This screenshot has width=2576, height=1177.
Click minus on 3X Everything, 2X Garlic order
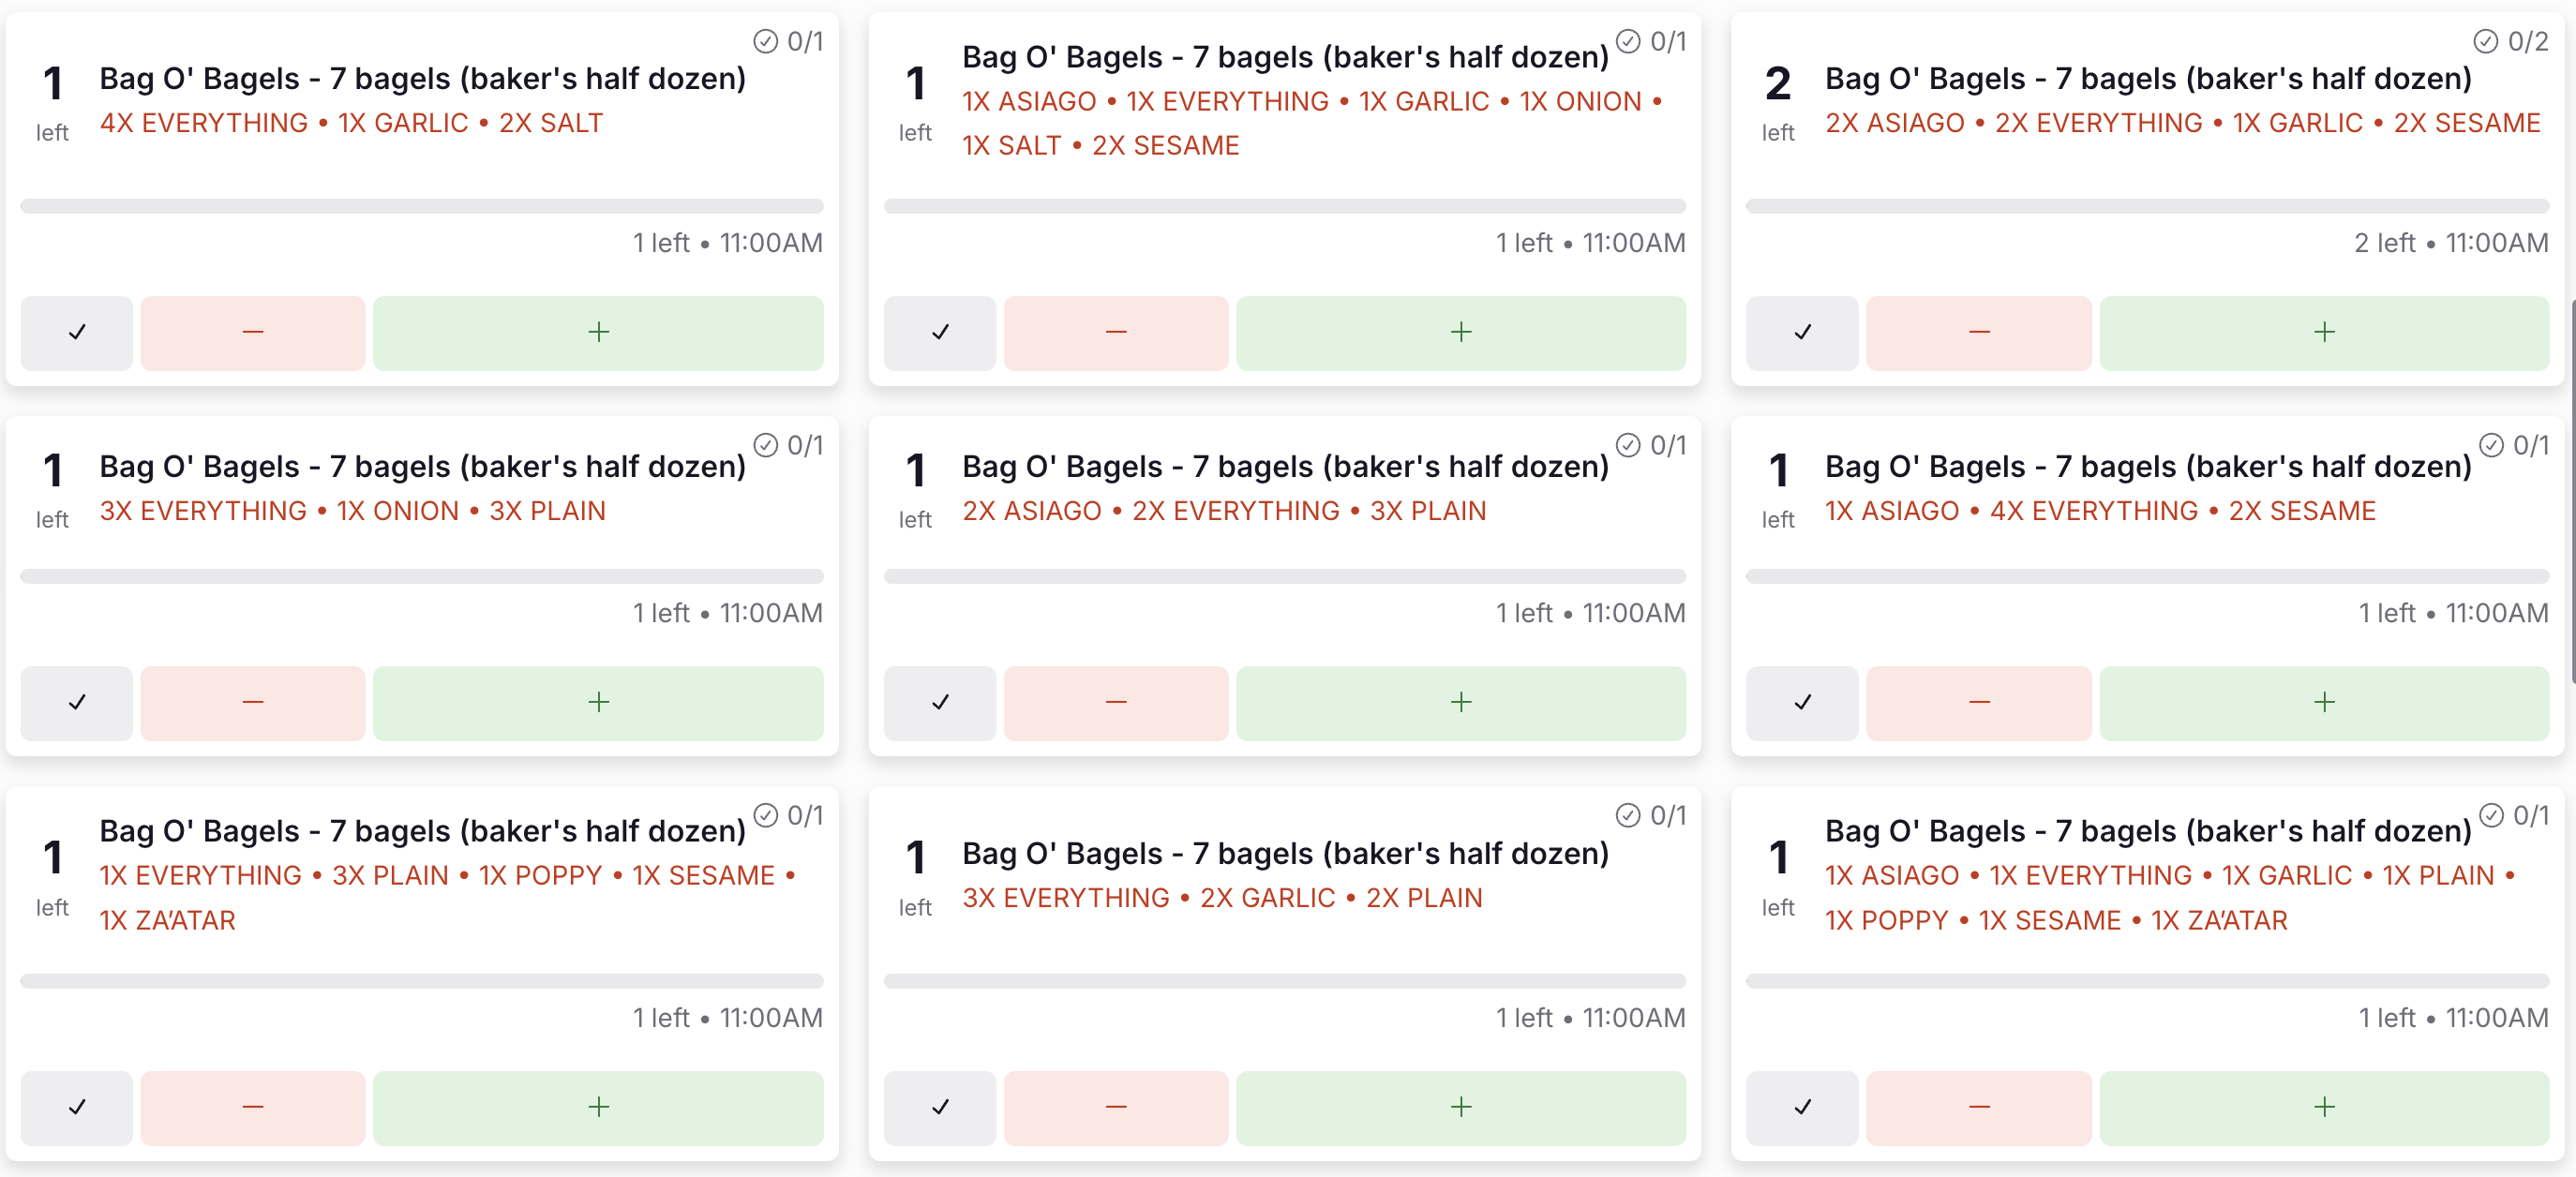1116,1107
